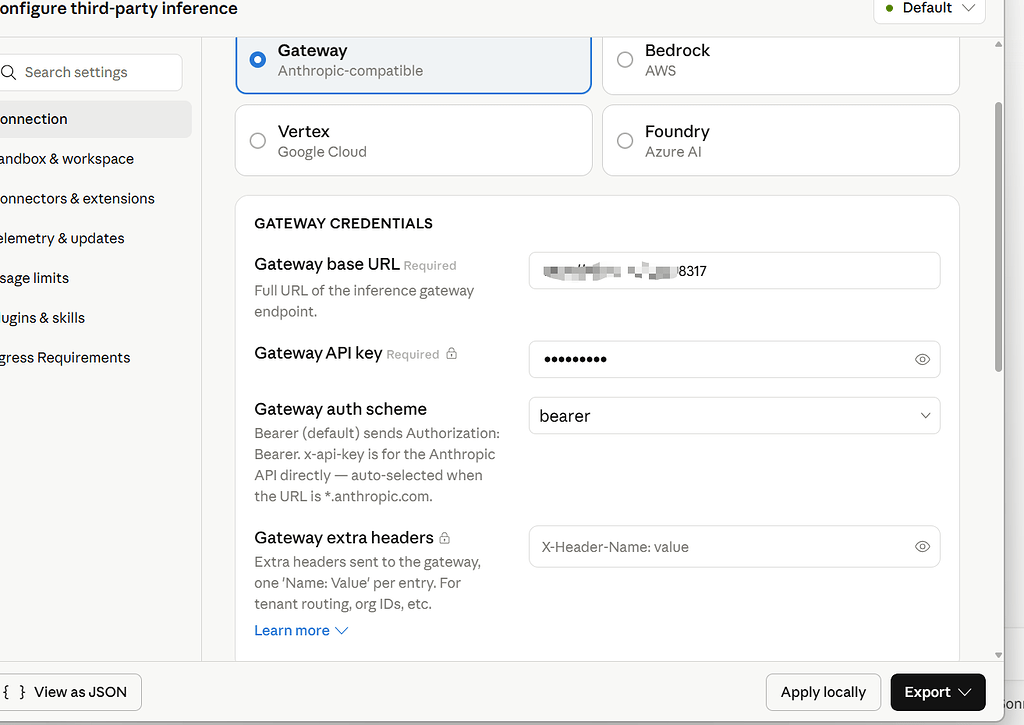
Task: Expand the Learn more section
Action: [x=301, y=630]
